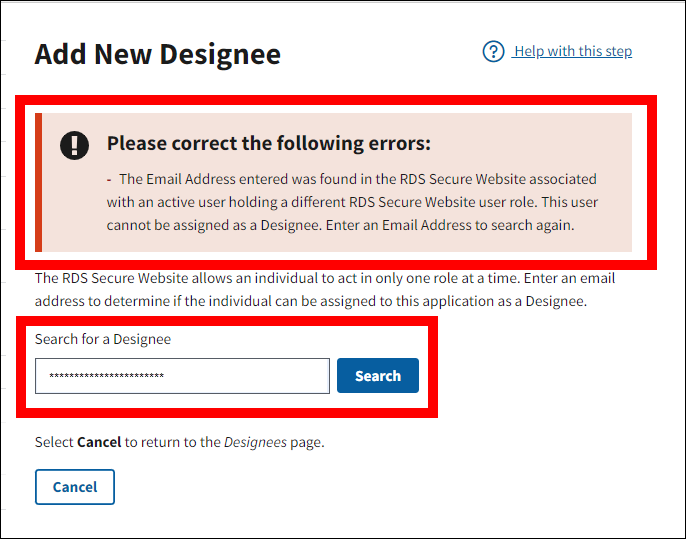The height and width of the screenshot is (539, 686).
Task: Open the "Help with this step" link
Action: point(572,51)
